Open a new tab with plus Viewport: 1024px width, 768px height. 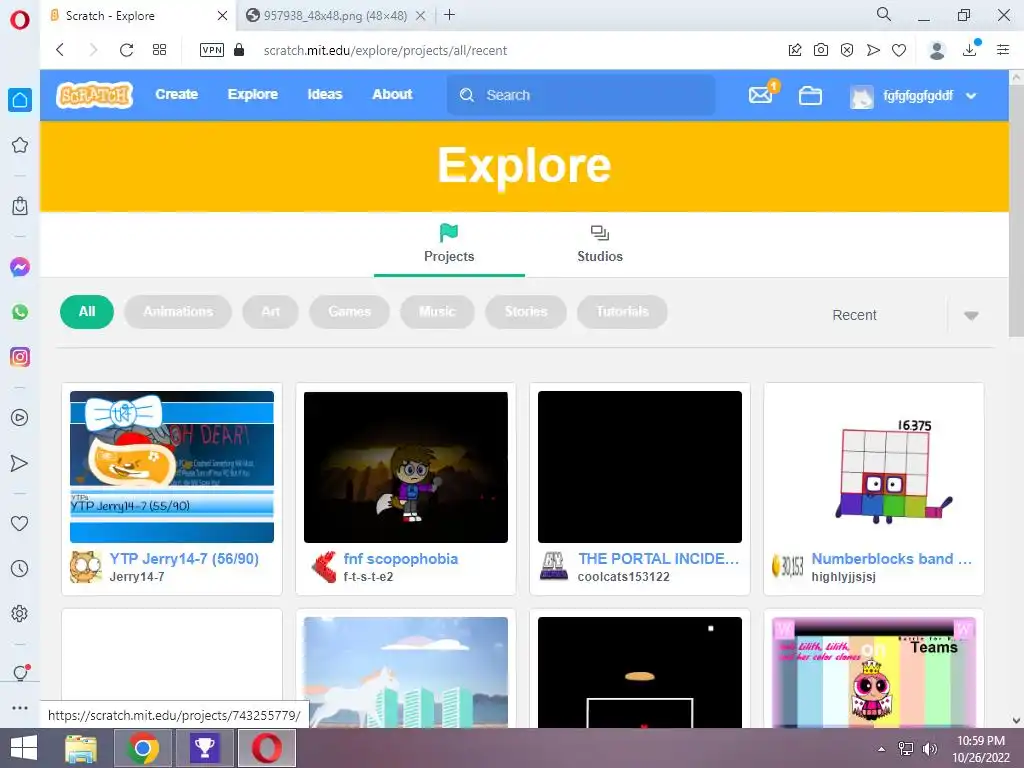[449, 15]
